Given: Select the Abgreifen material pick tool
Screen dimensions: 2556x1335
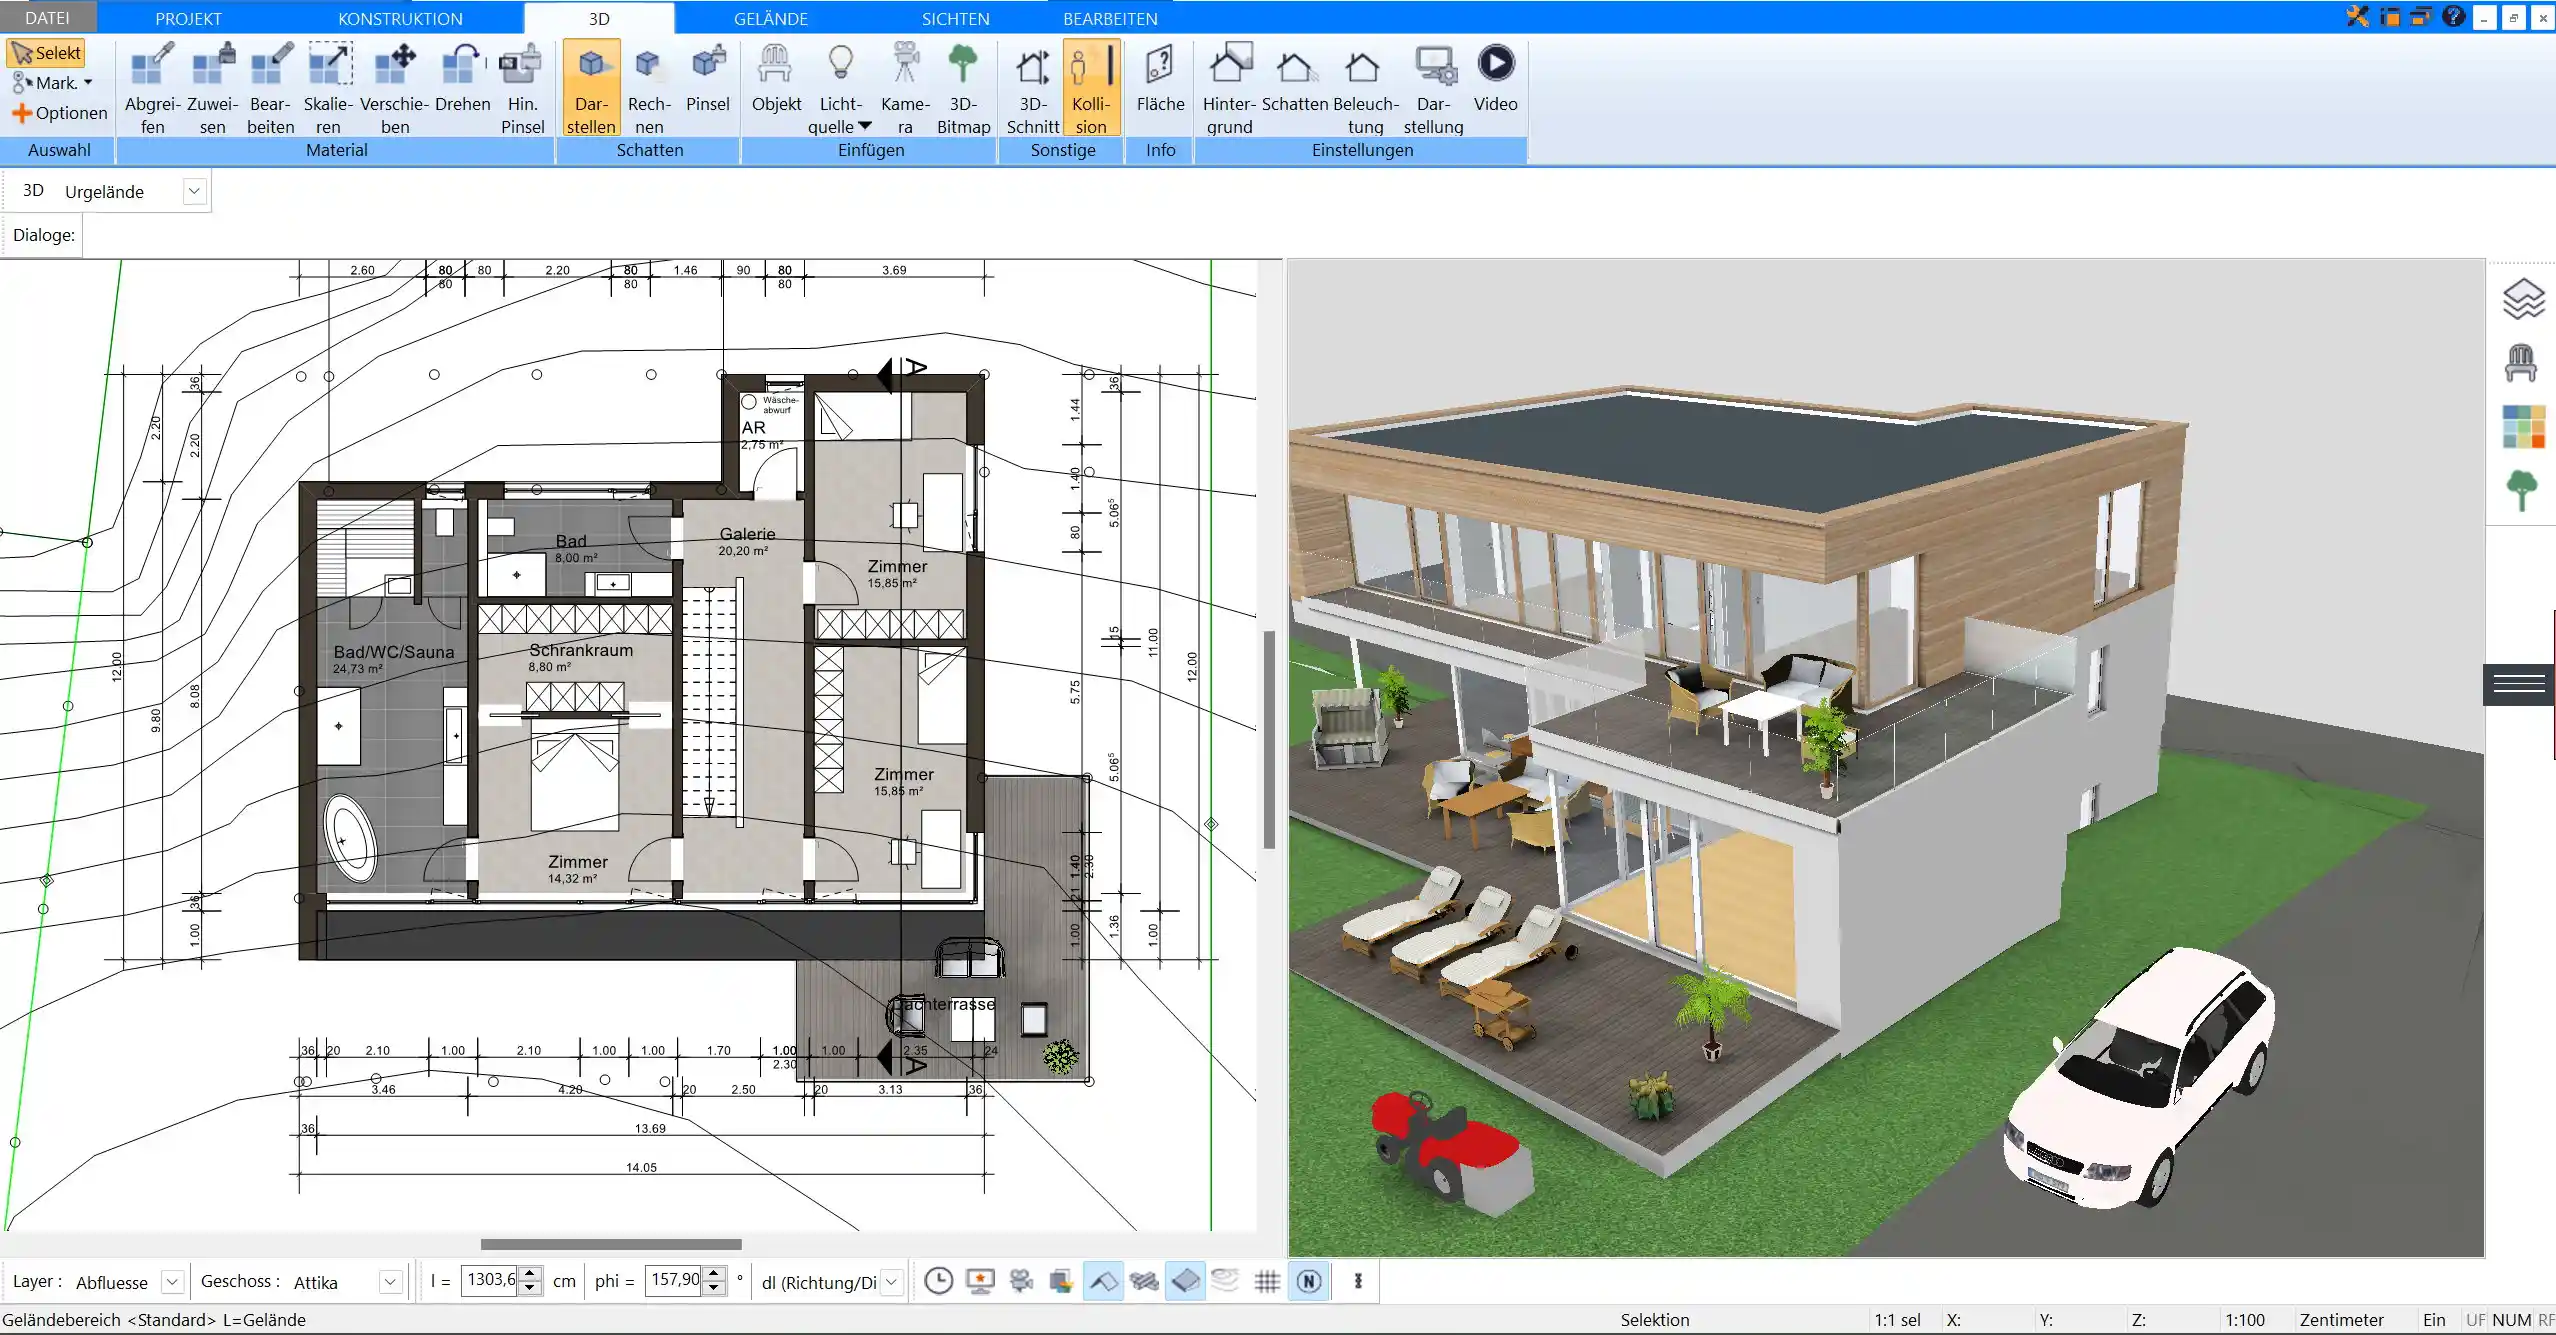Looking at the screenshot, I should click(152, 88).
